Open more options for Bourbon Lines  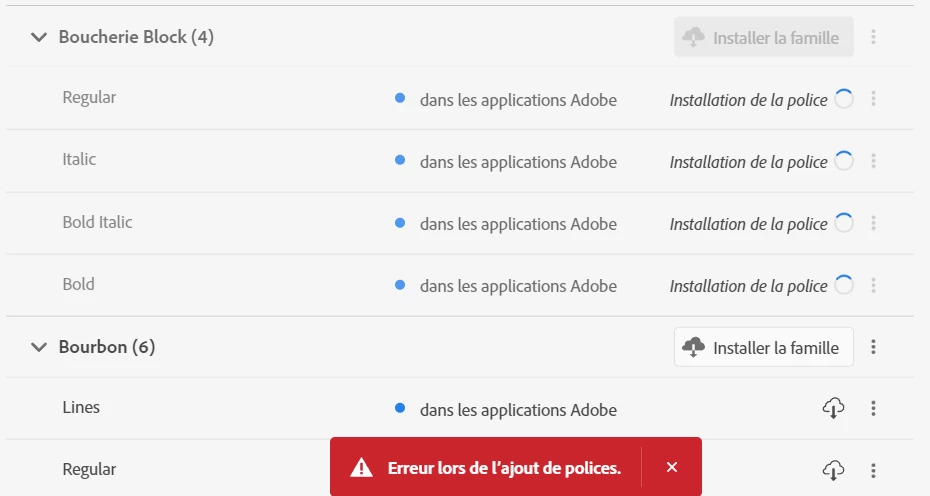click(873, 408)
